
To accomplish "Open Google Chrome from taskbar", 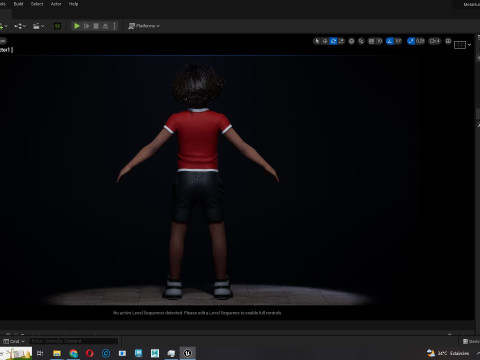I will 73,353.
